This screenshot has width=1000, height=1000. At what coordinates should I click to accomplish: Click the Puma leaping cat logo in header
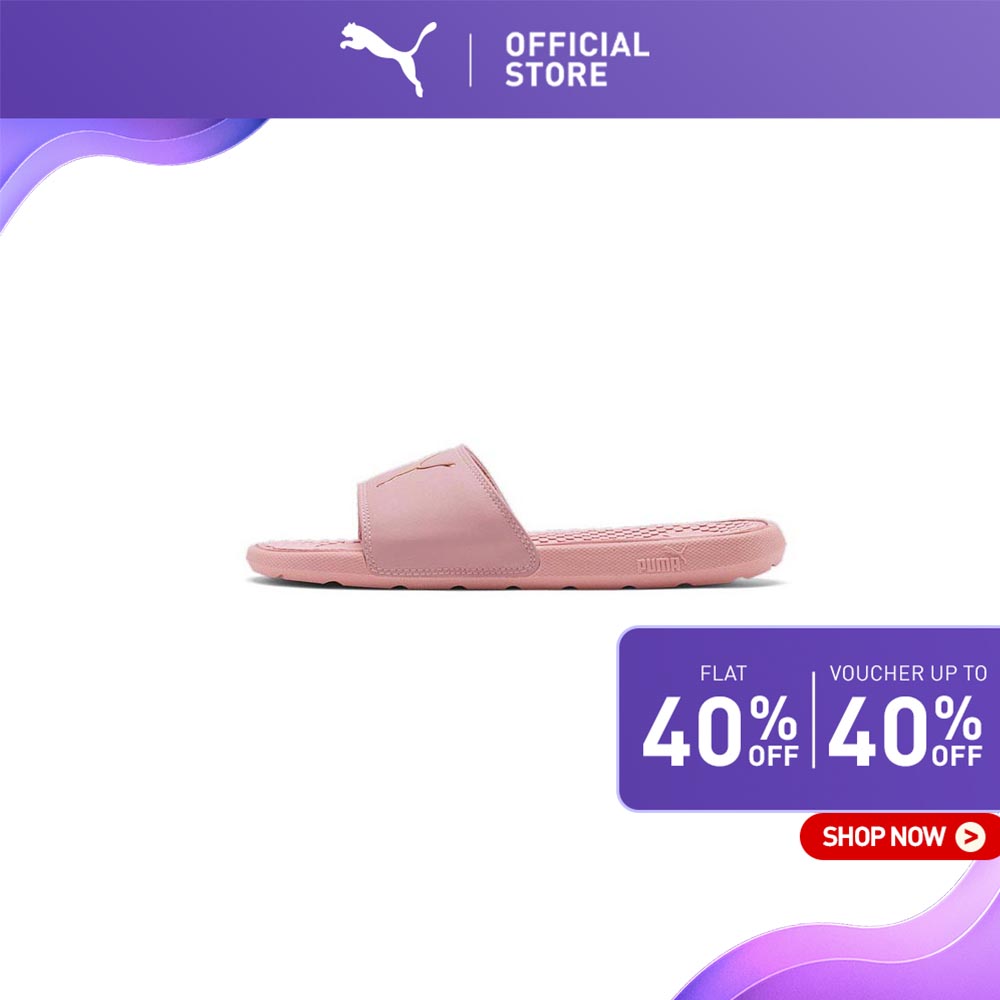[388, 59]
